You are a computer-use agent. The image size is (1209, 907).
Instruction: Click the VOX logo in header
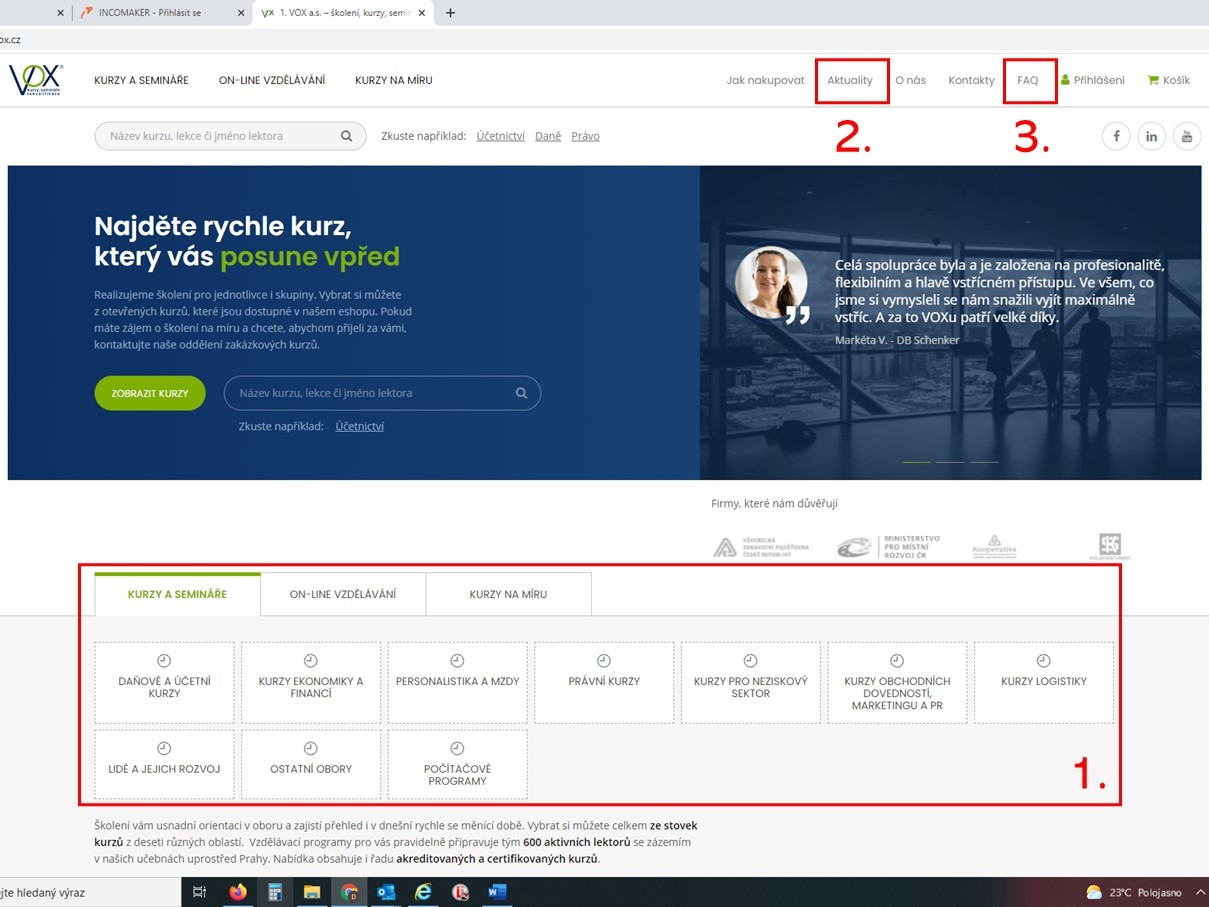pos(36,80)
